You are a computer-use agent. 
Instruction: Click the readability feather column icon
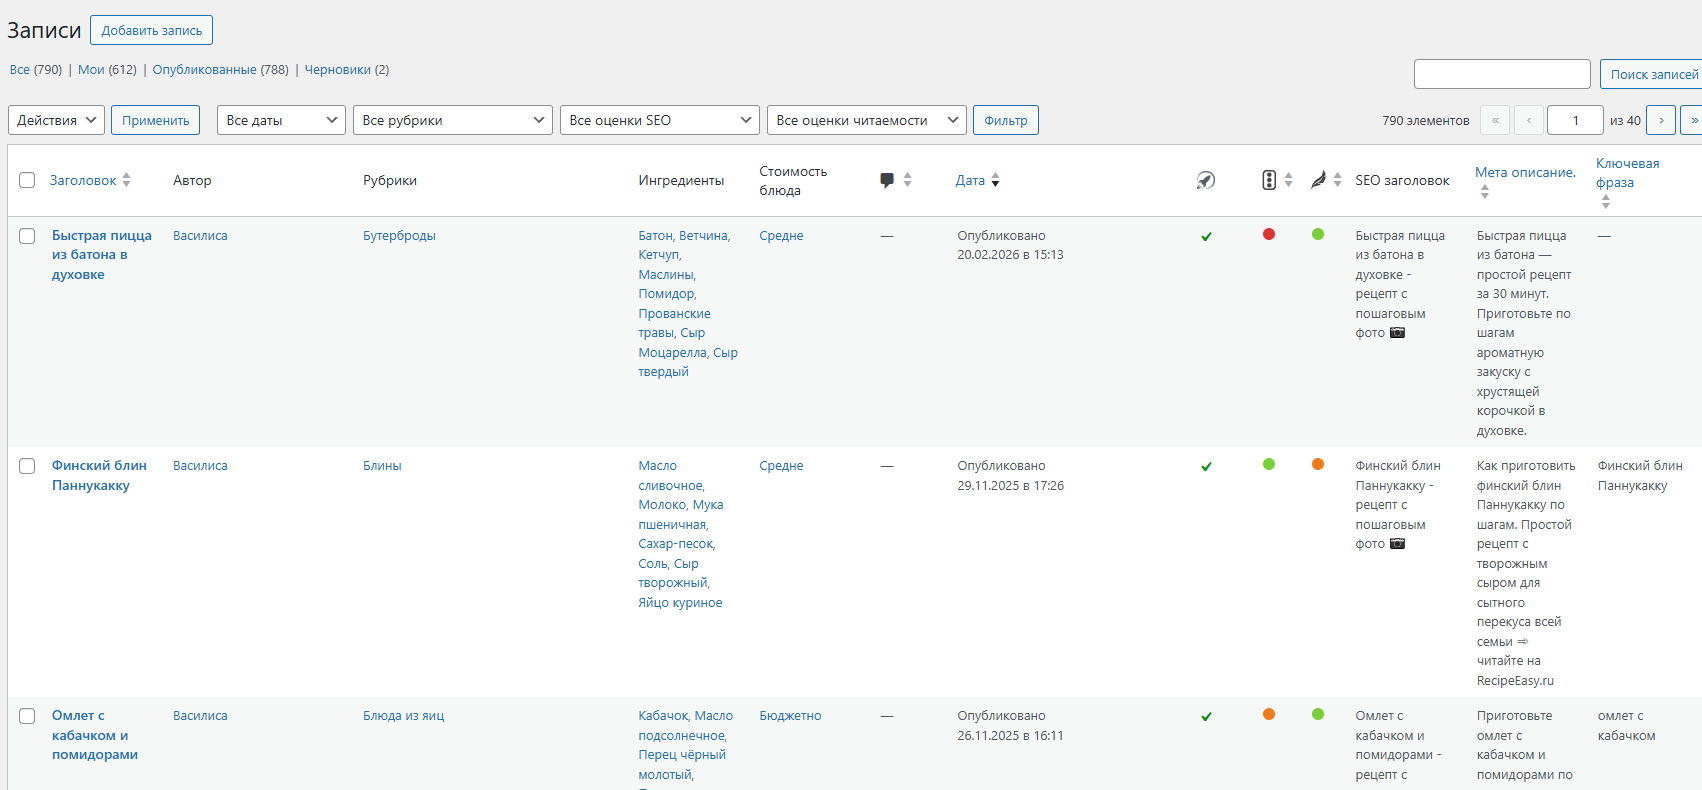(x=1318, y=180)
